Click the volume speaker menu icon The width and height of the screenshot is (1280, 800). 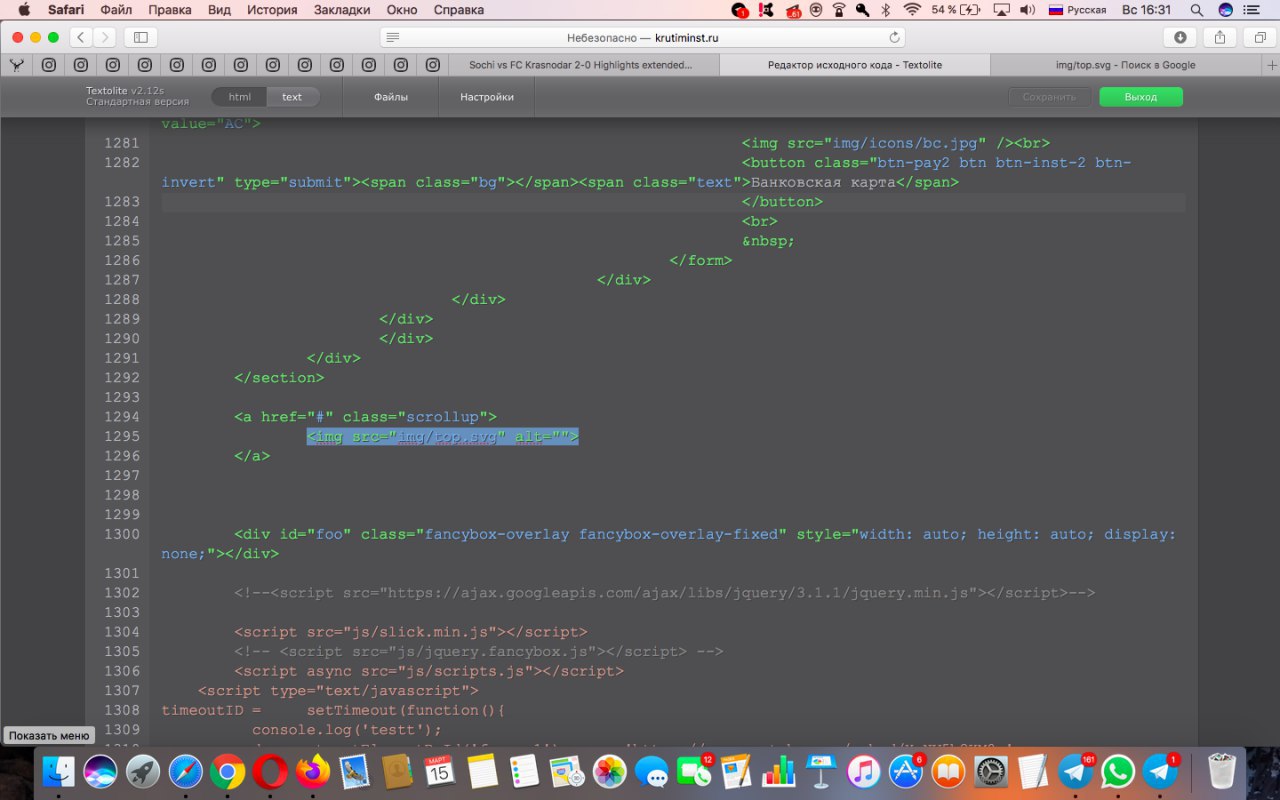1027,10
